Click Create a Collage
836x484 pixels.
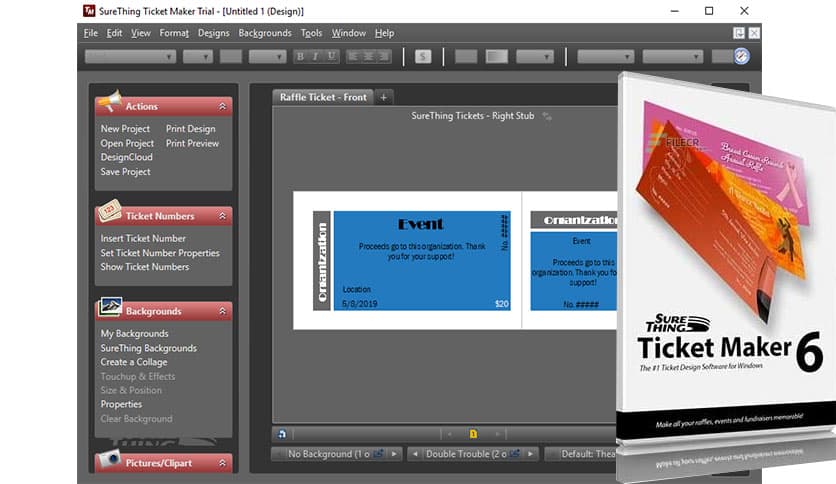[134, 362]
